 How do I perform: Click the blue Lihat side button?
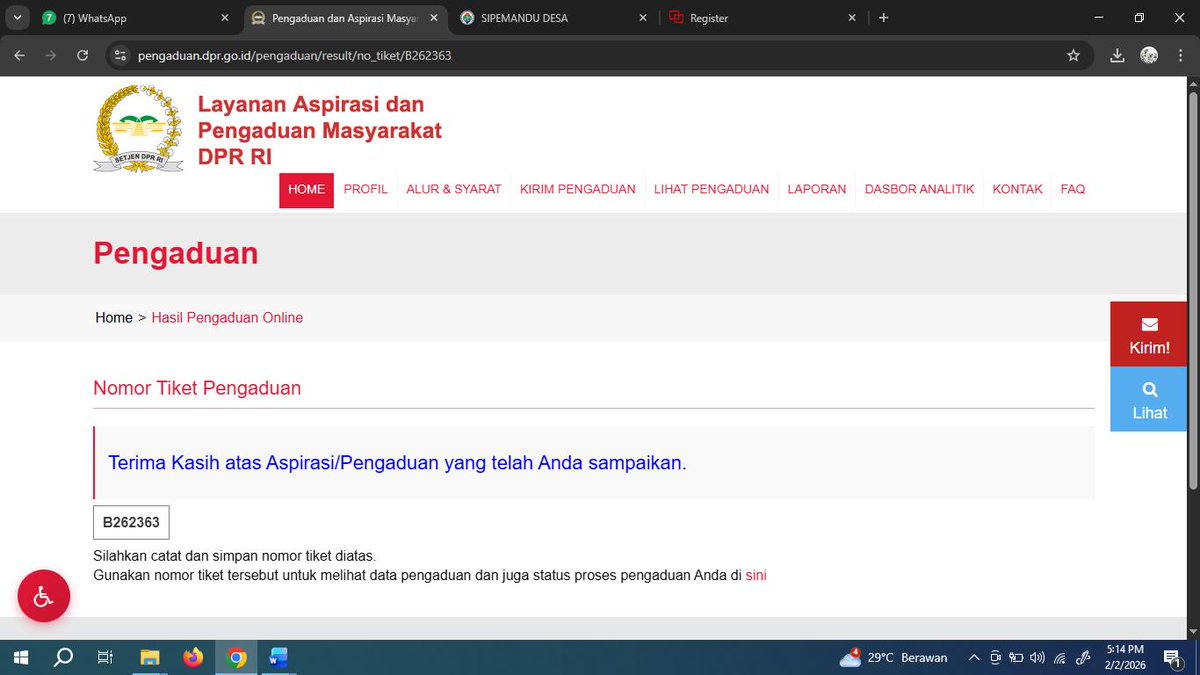(x=1149, y=400)
